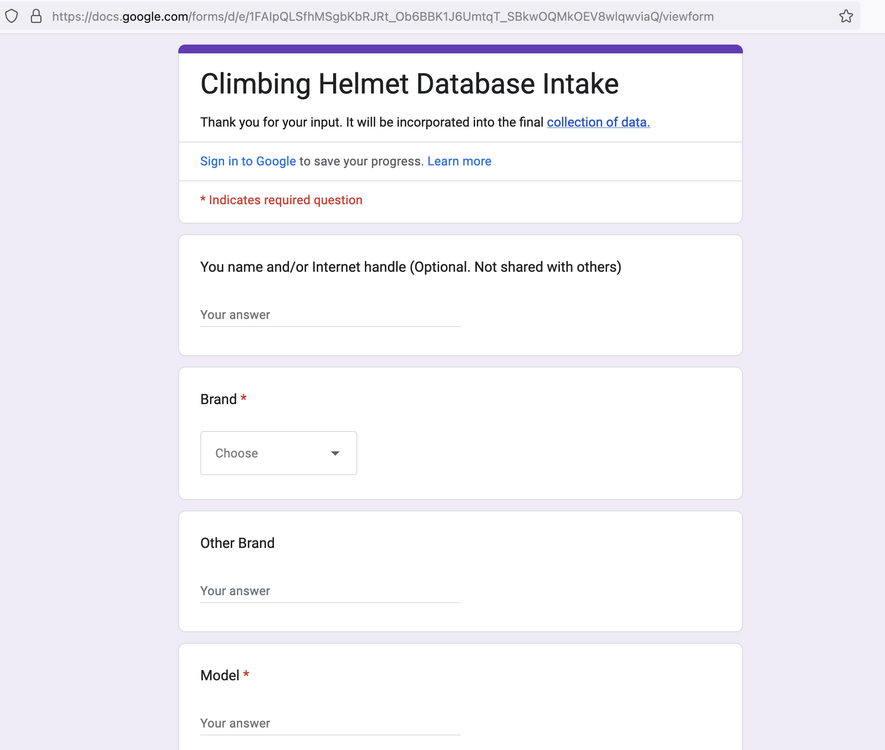
Task: Click the name and Internet handle question text
Action: [x=411, y=267]
